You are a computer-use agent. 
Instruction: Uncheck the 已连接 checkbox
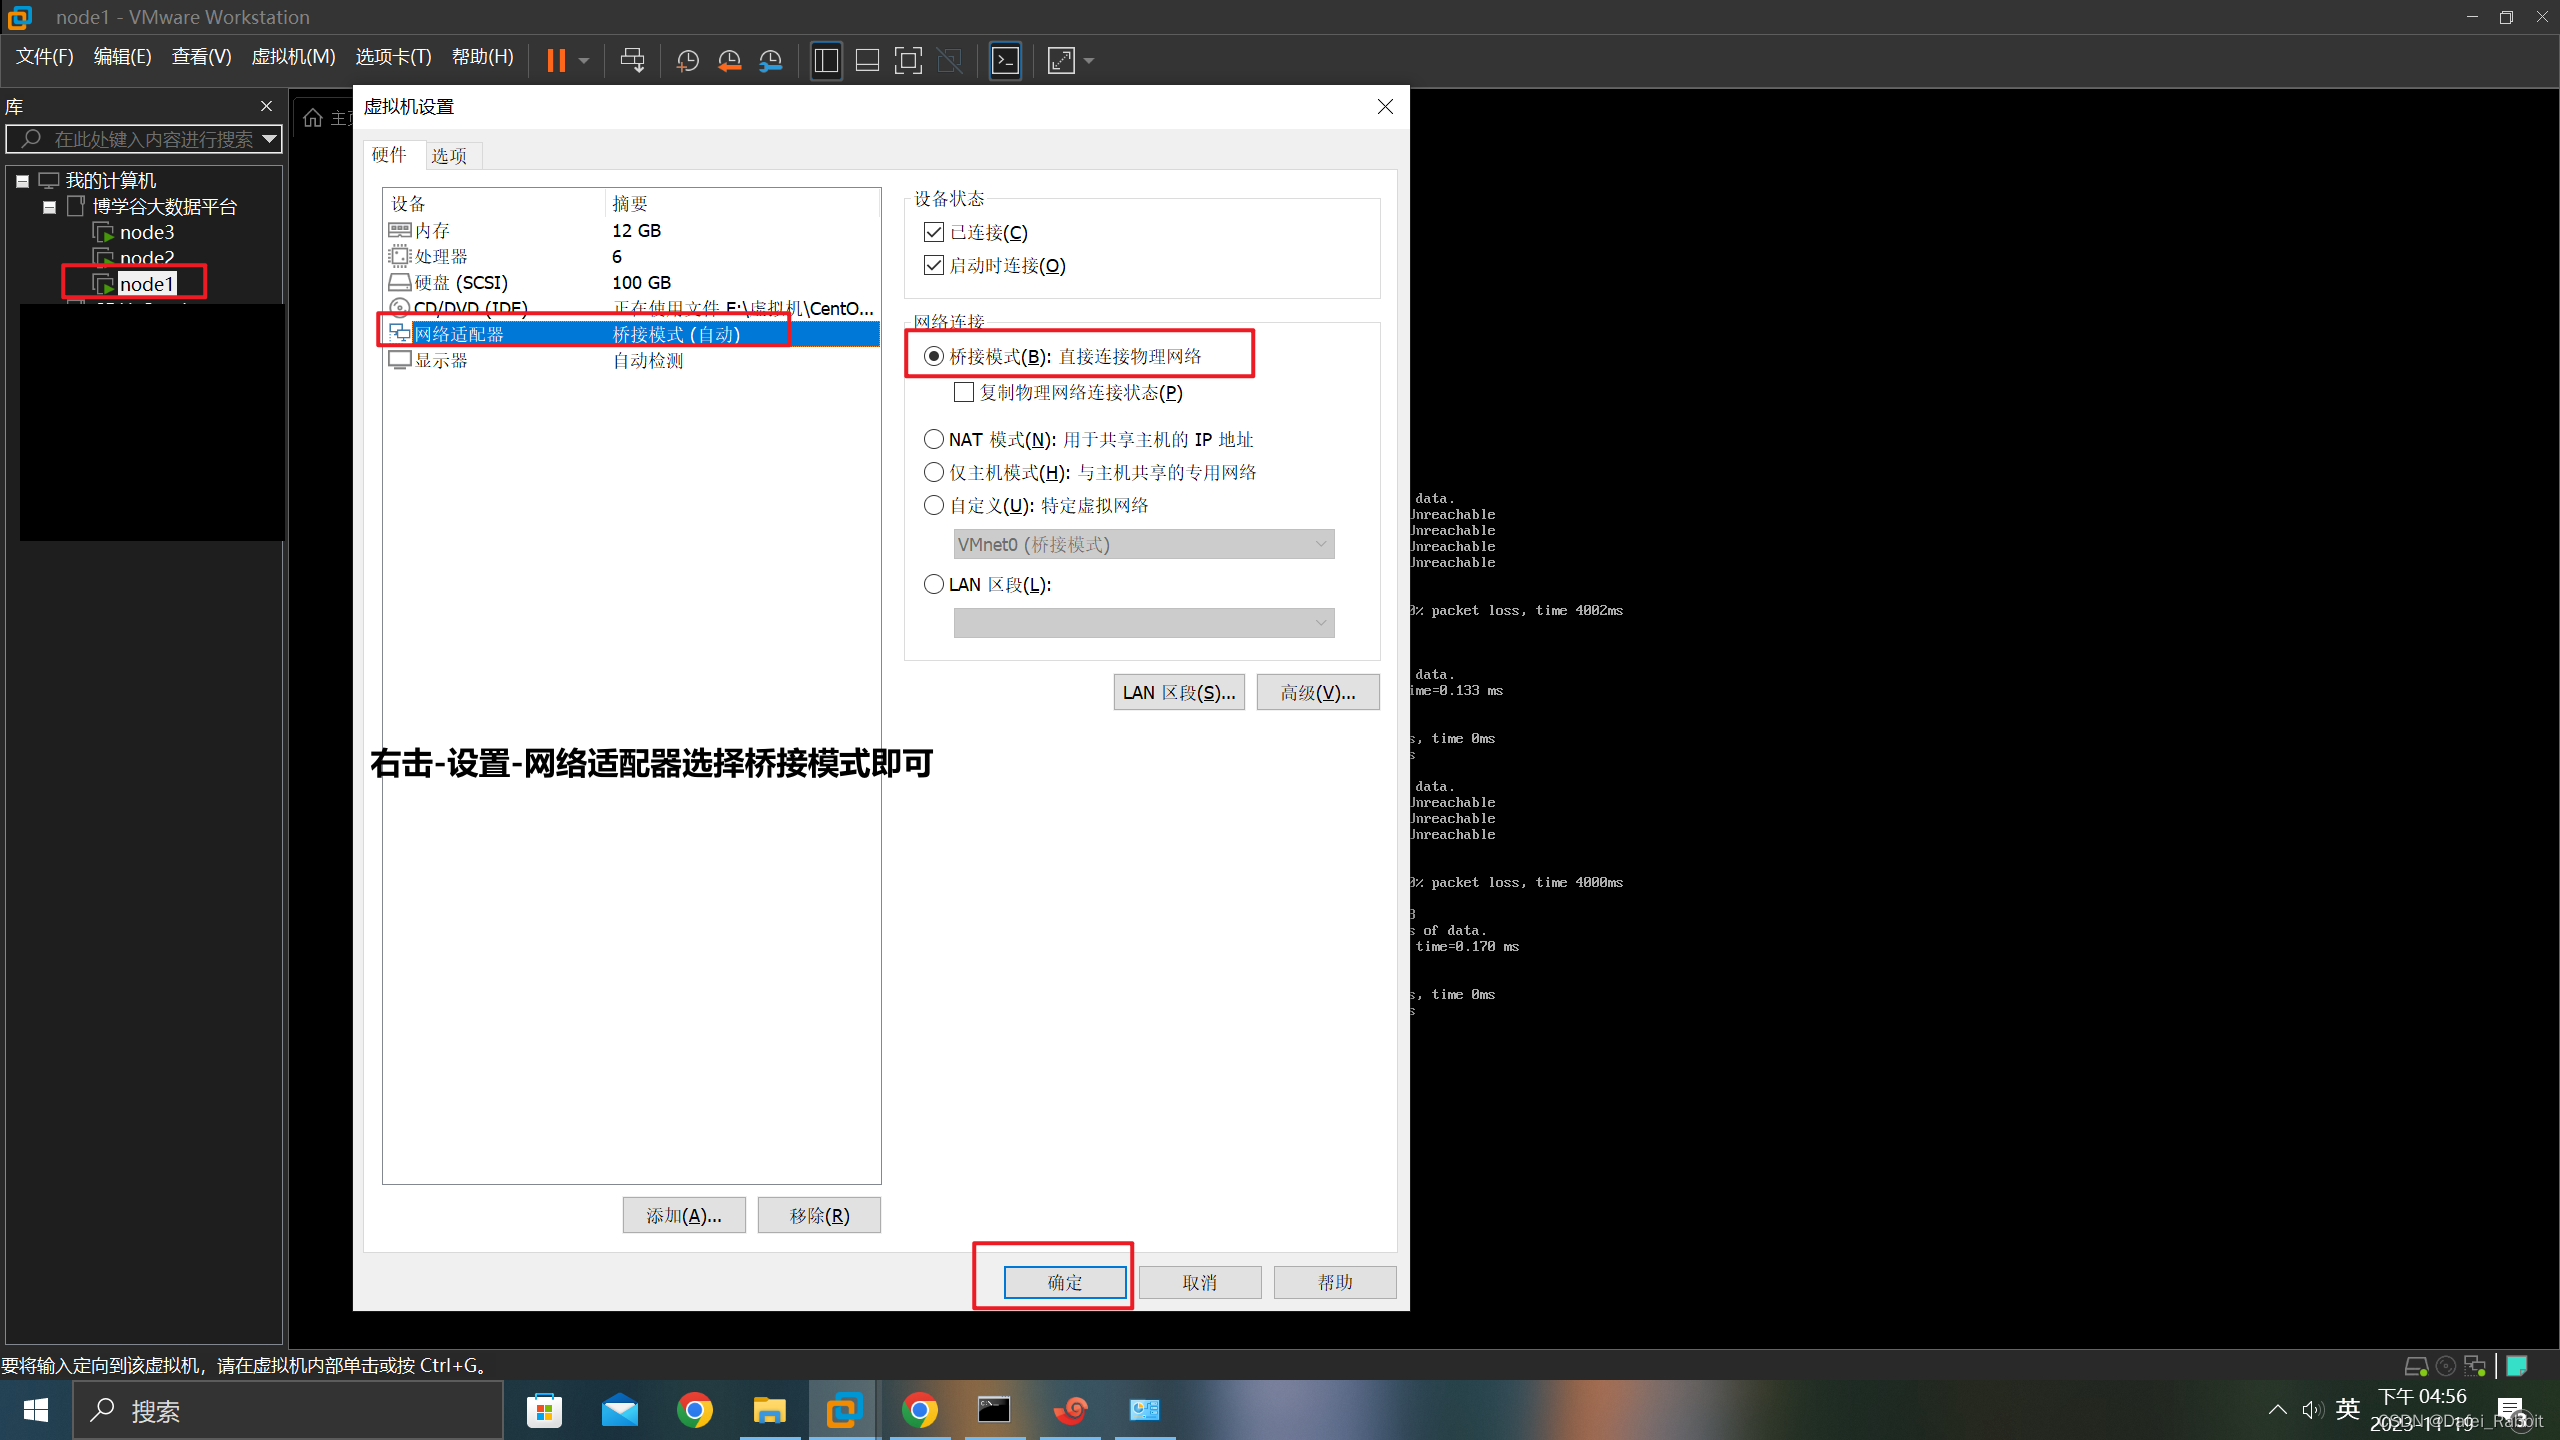[x=934, y=232]
